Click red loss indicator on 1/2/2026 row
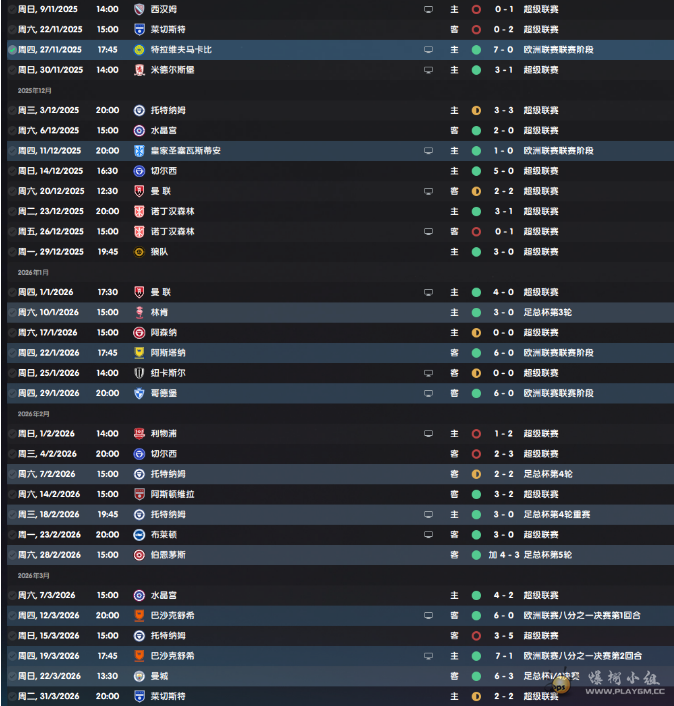674x706 pixels. [x=476, y=434]
